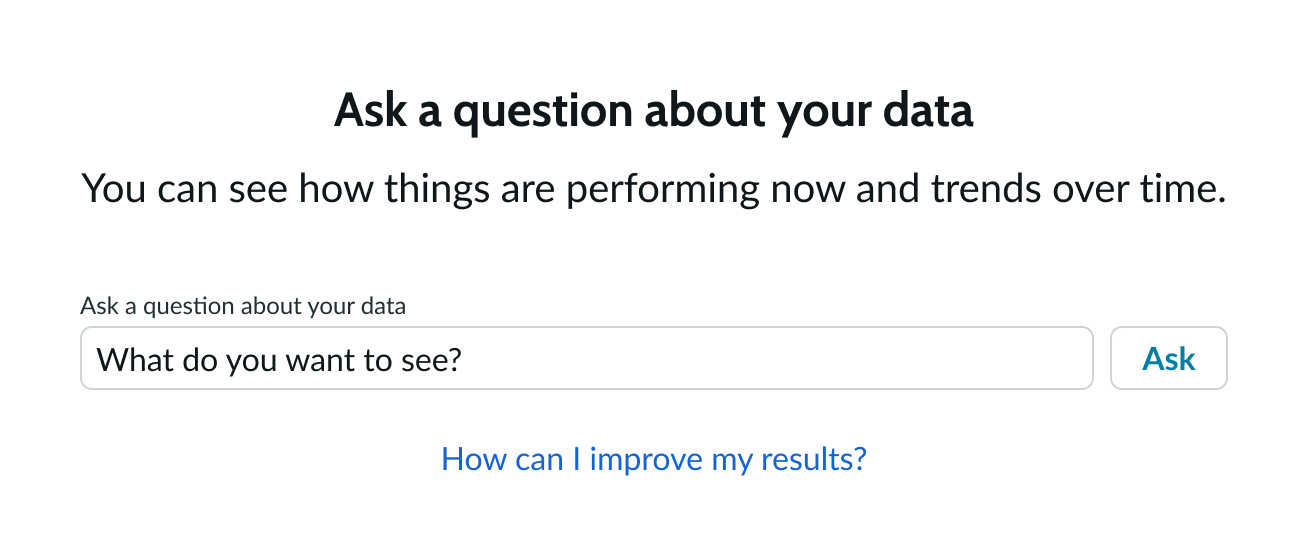Follow the improve my results help link
The width and height of the screenshot is (1308, 556).
(x=653, y=459)
